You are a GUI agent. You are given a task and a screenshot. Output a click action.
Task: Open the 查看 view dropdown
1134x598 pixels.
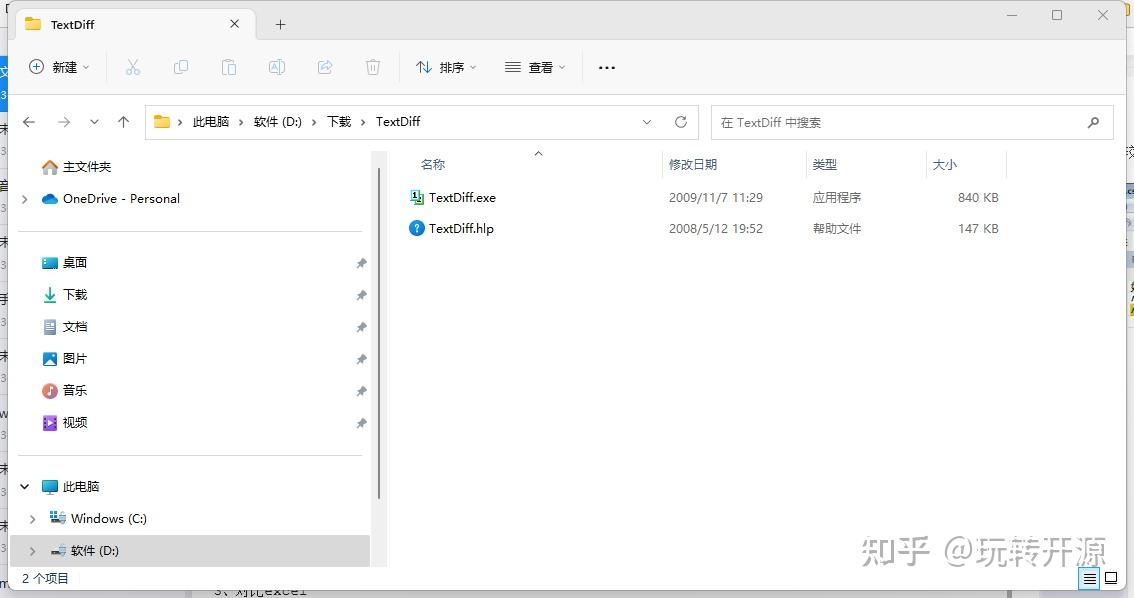pos(535,67)
